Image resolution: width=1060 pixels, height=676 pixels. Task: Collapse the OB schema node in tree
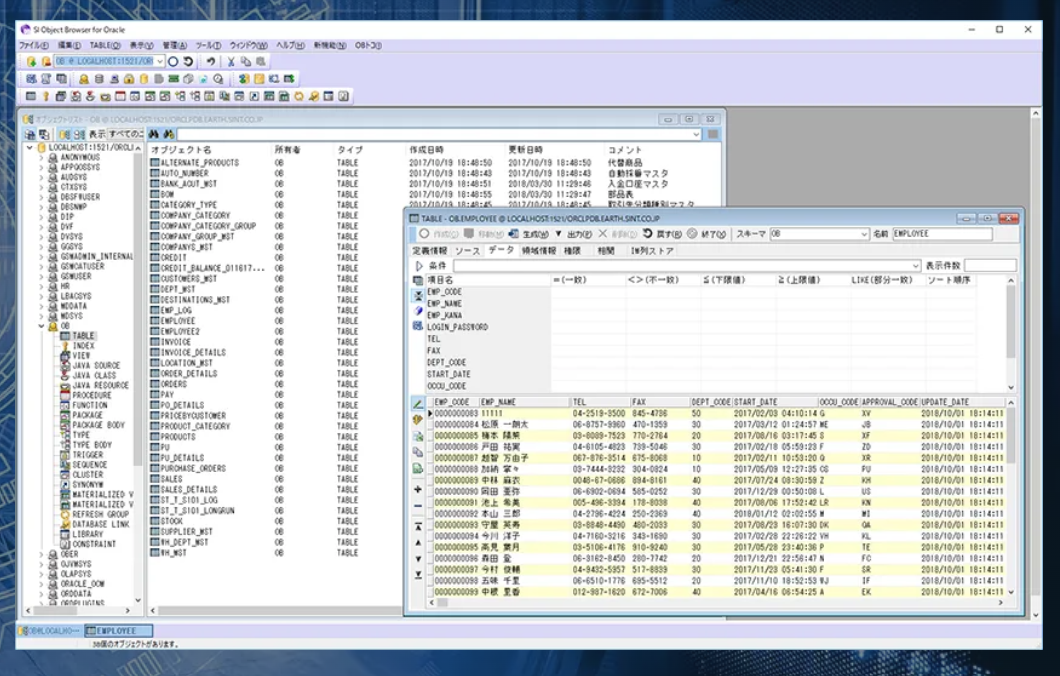pos(42,326)
